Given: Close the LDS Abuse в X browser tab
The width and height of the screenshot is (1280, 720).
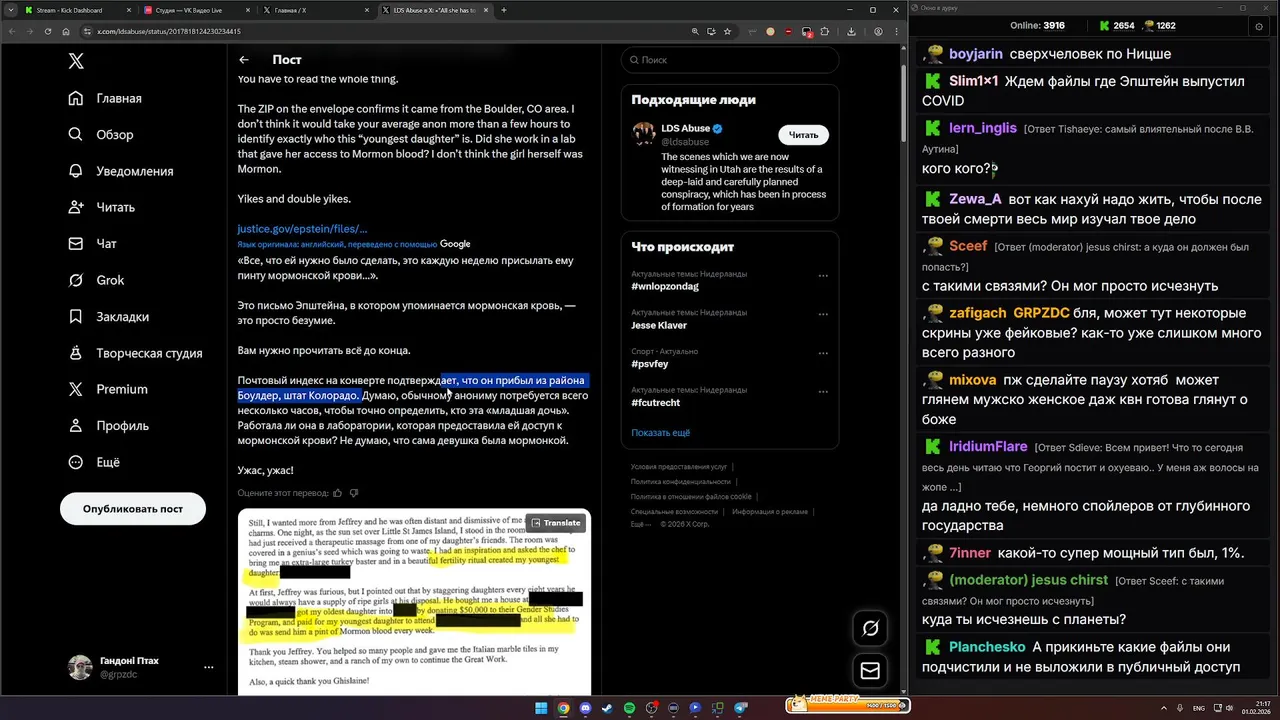Looking at the screenshot, I should click(x=488, y=10).
